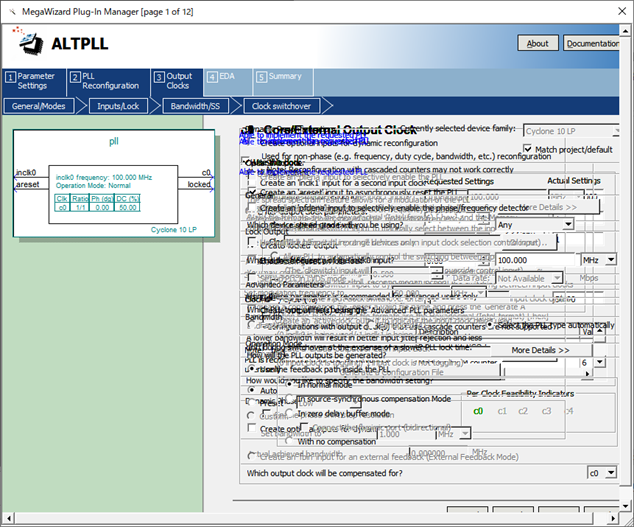634x527 pixels.
Task: Toggle the Match project/default checkbox
Action: pyautogui.click(x=528, y=149)
